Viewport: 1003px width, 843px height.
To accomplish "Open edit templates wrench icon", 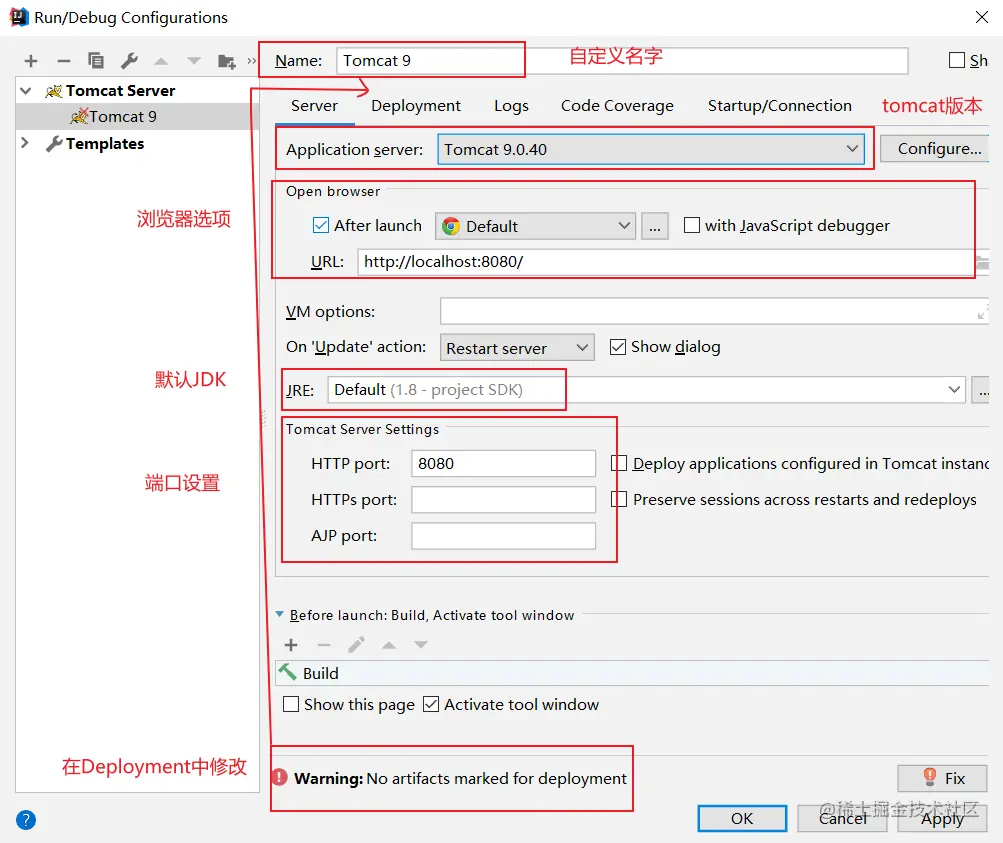I will click(x=129, y=61).
